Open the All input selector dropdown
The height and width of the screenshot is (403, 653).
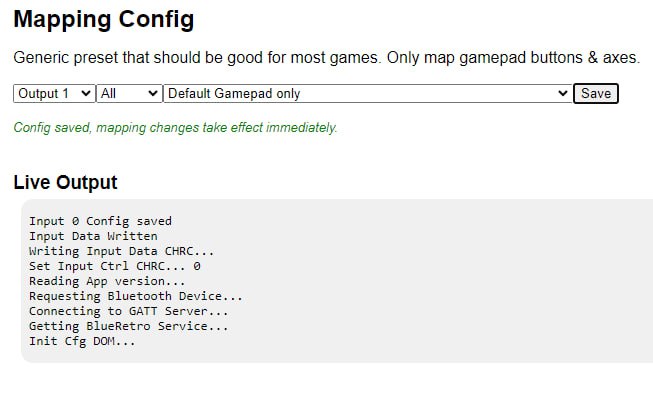[x=129, y=93]
